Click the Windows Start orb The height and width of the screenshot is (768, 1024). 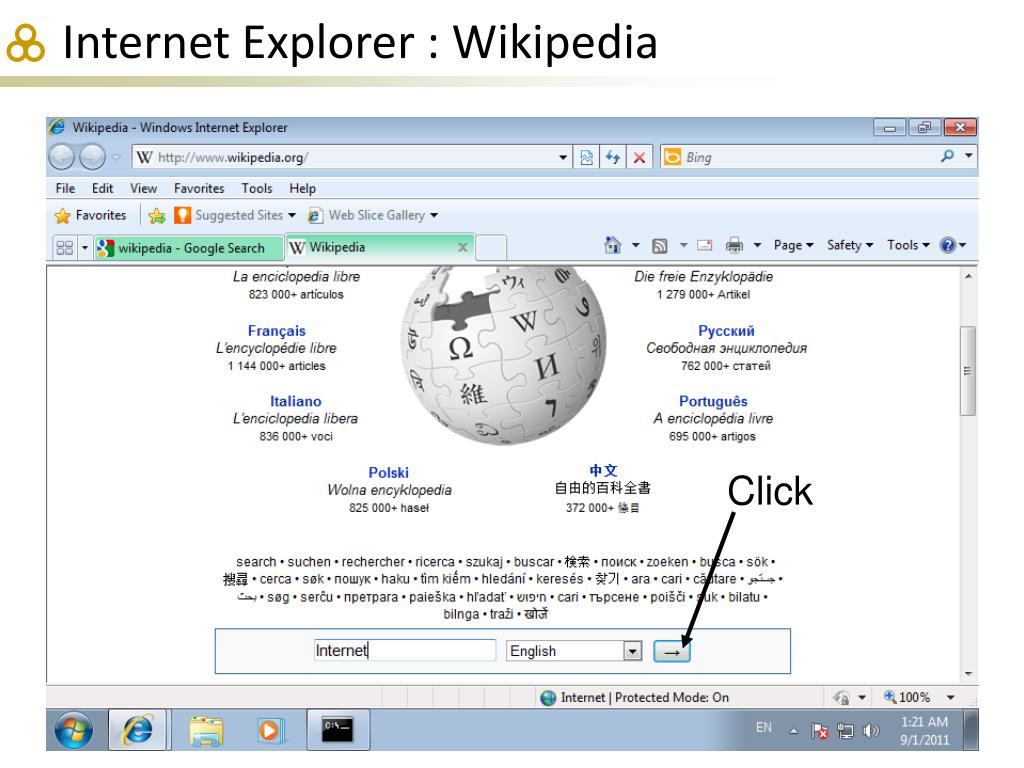(x=73, y=729)
